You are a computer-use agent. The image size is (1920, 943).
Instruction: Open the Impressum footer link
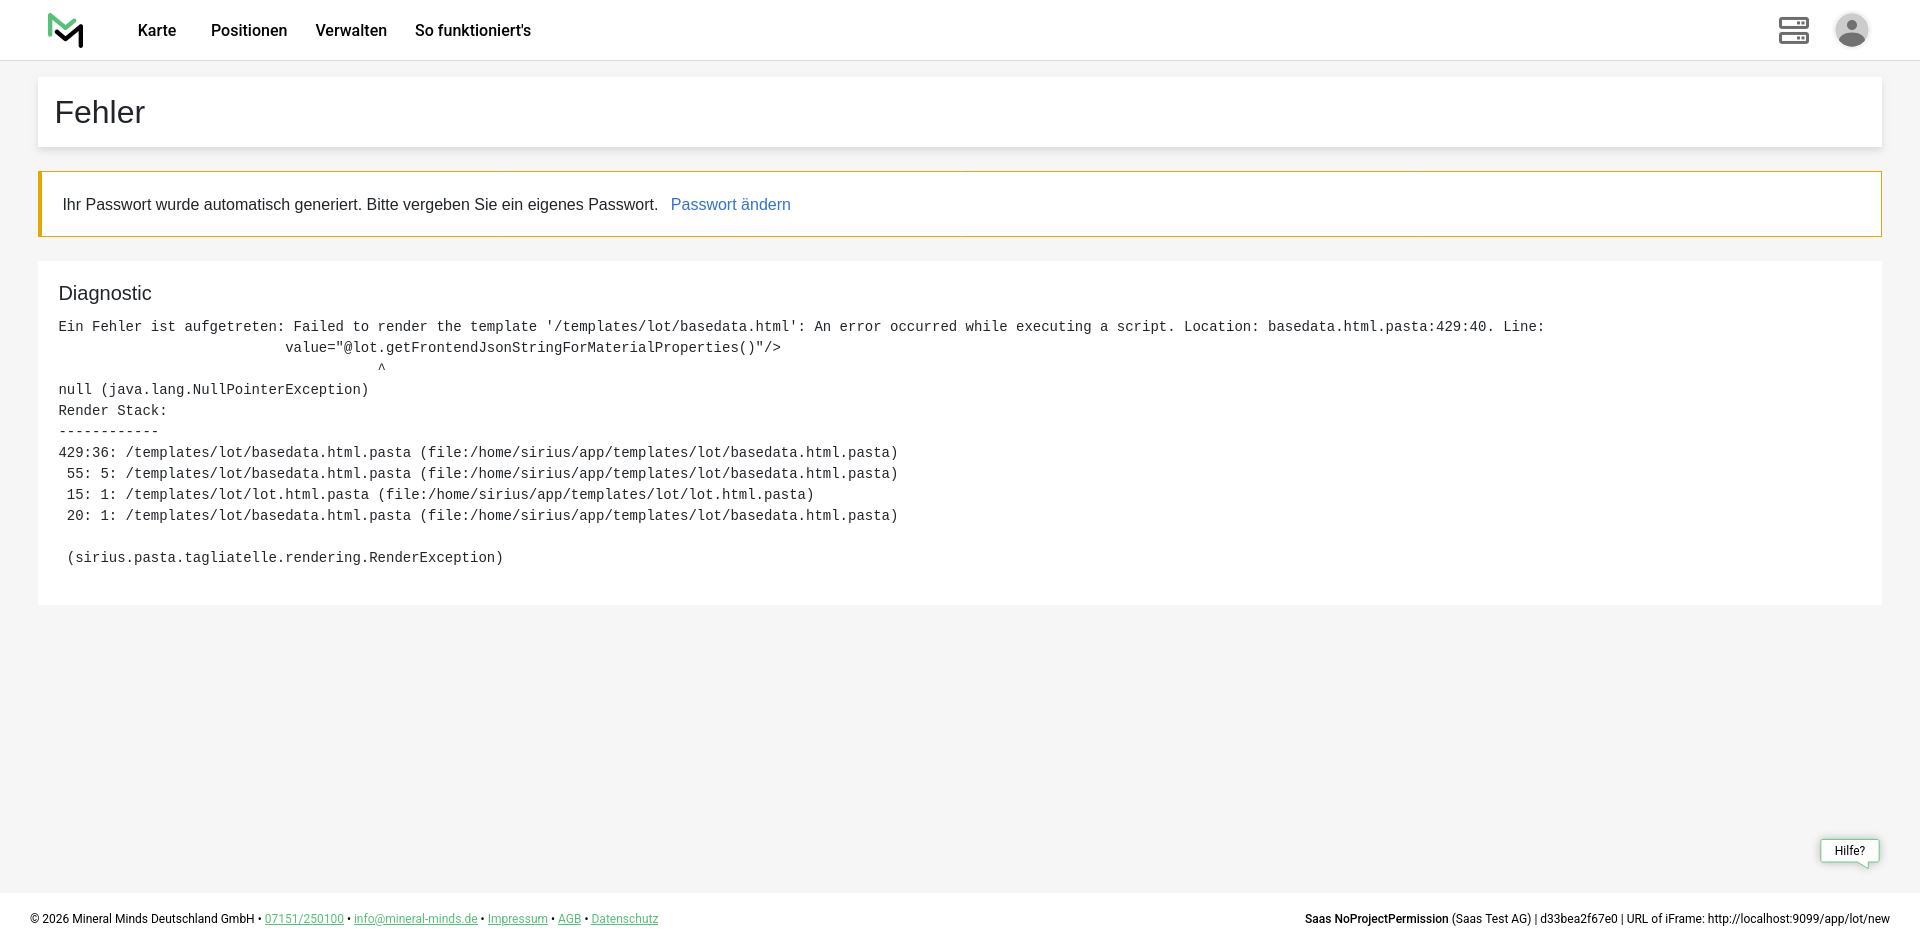517,919
